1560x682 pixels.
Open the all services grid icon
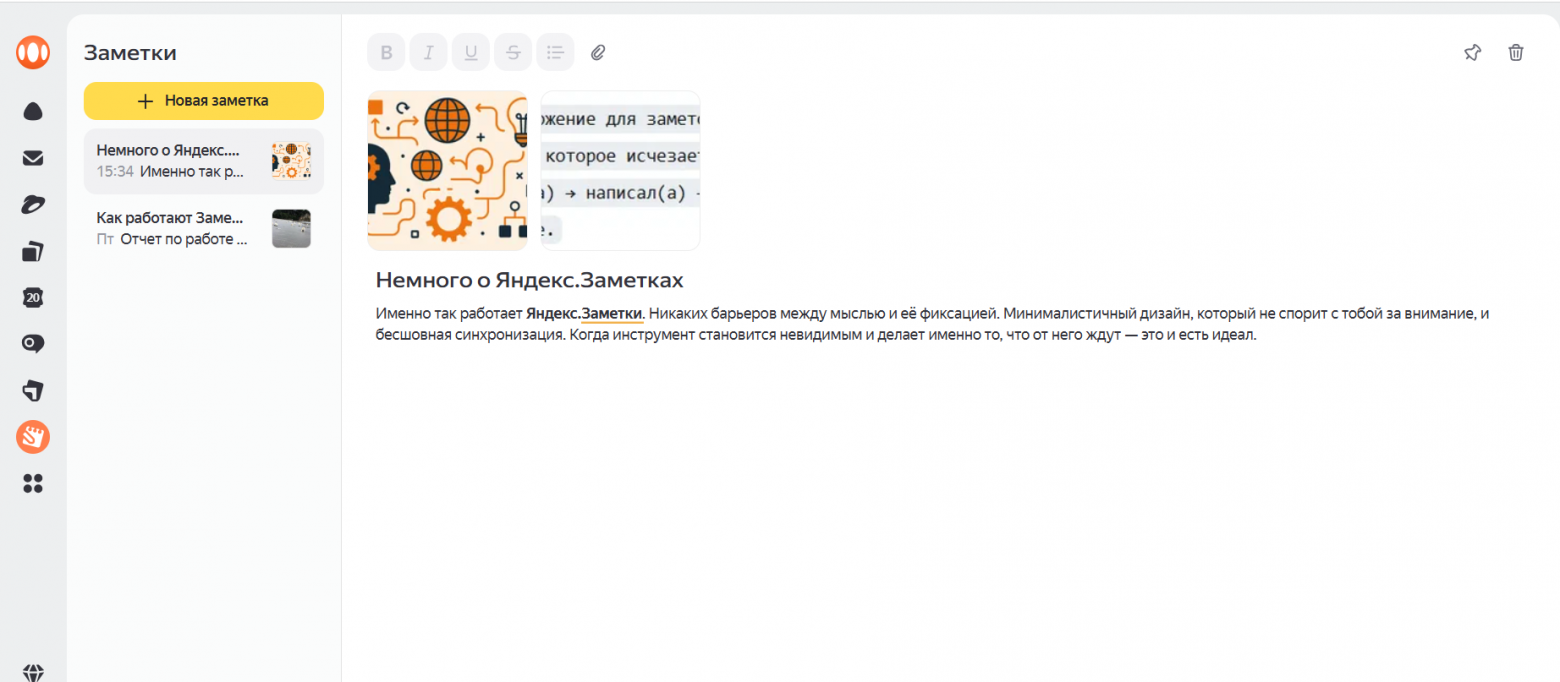click(33, 484)
